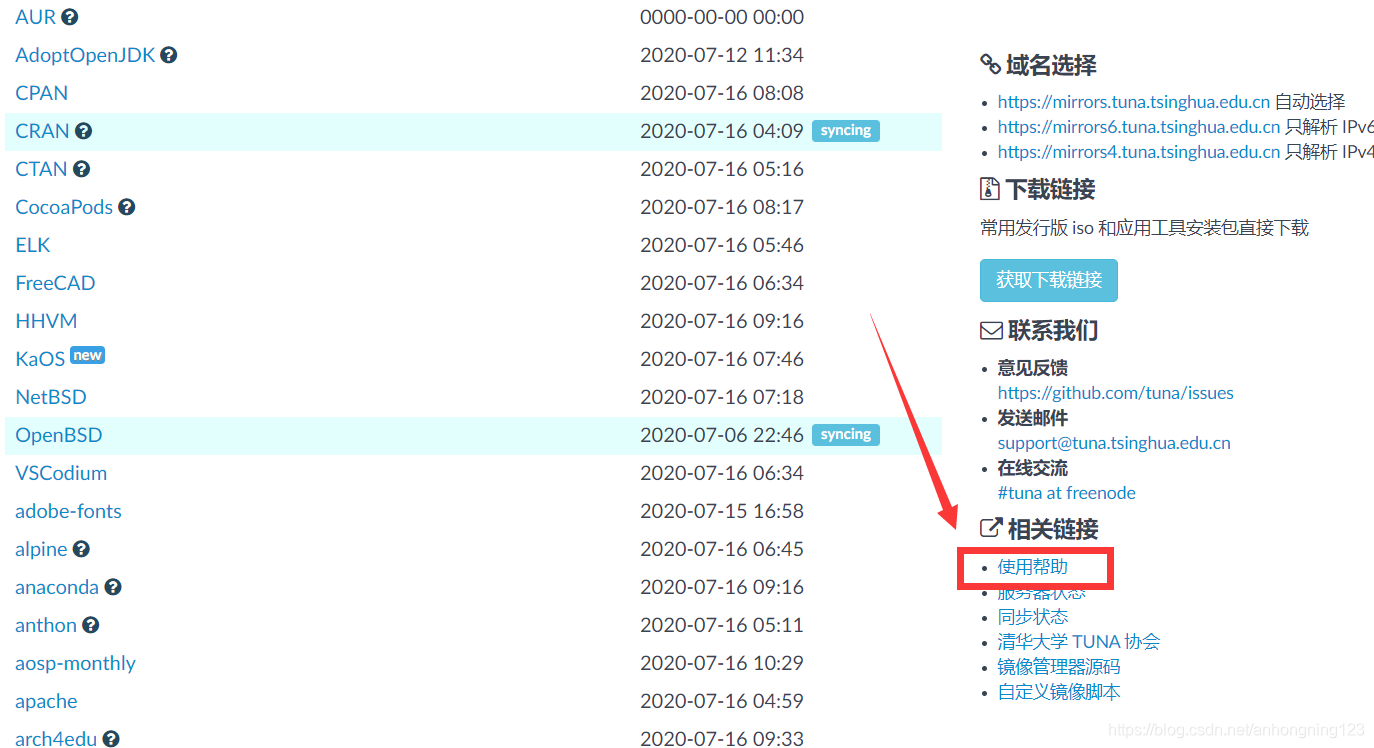Open the arch4edu mirror link

coord(57,739)
